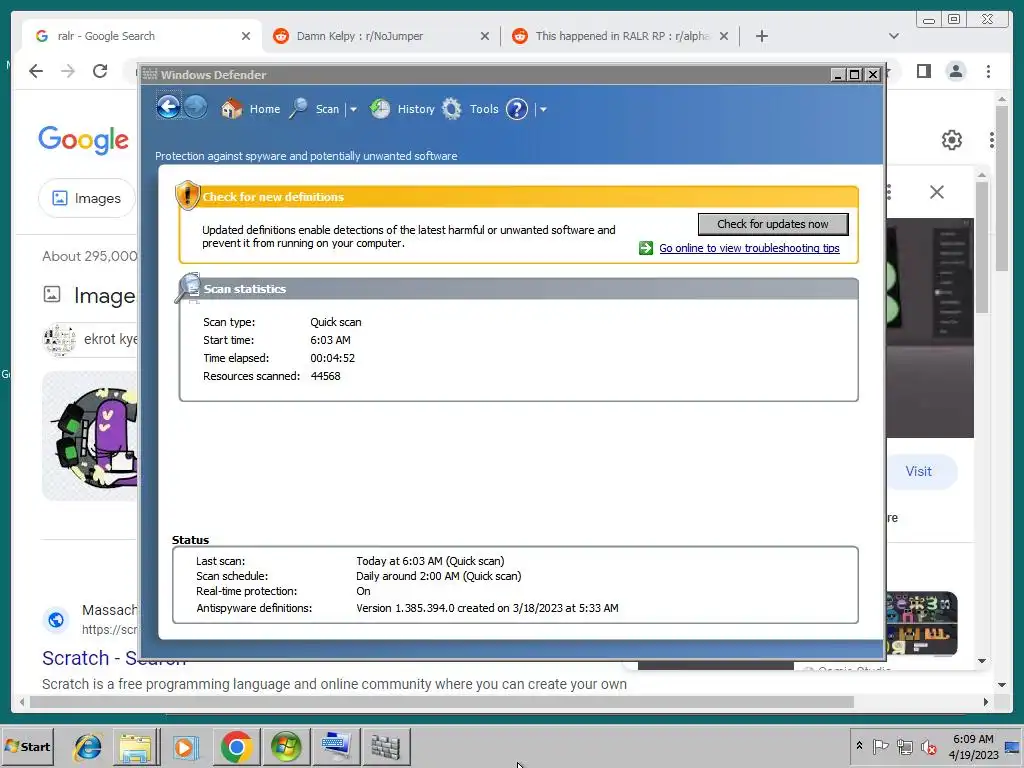Reload the Chrome page
Image resolution: width=1024 pixels, height=768 pixels.
point(100,71)
